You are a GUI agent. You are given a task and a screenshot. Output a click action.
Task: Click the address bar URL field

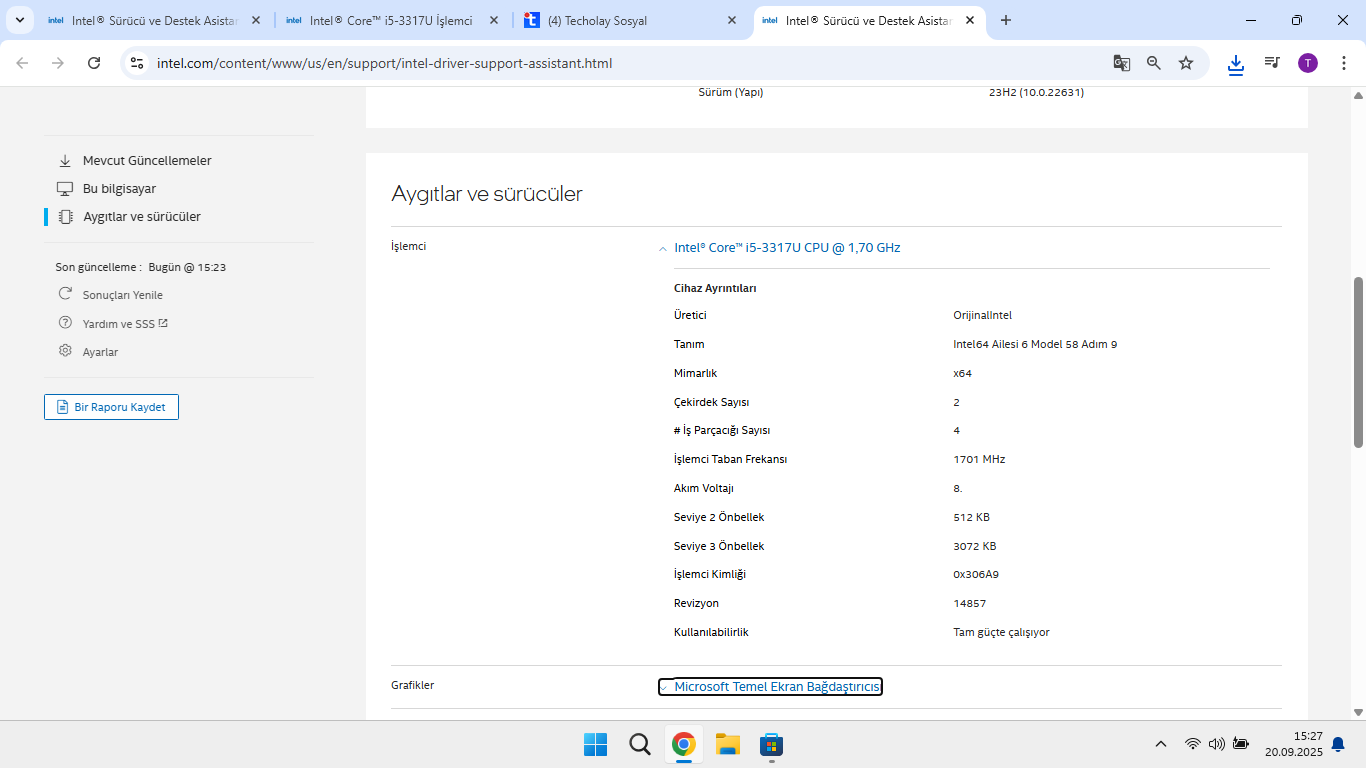point(630,63)
